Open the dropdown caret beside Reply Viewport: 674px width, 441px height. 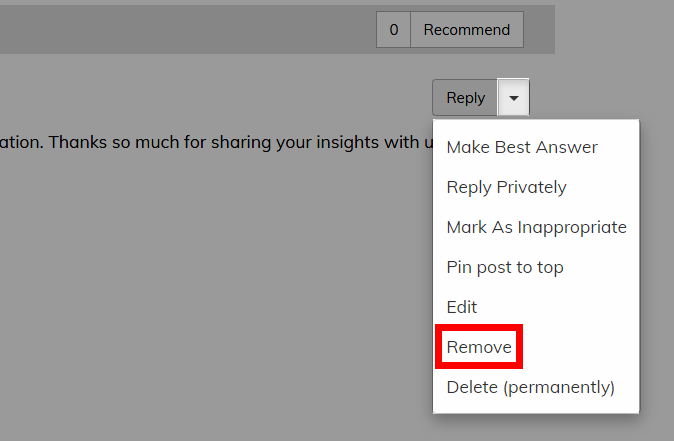[x=513, y=98]
